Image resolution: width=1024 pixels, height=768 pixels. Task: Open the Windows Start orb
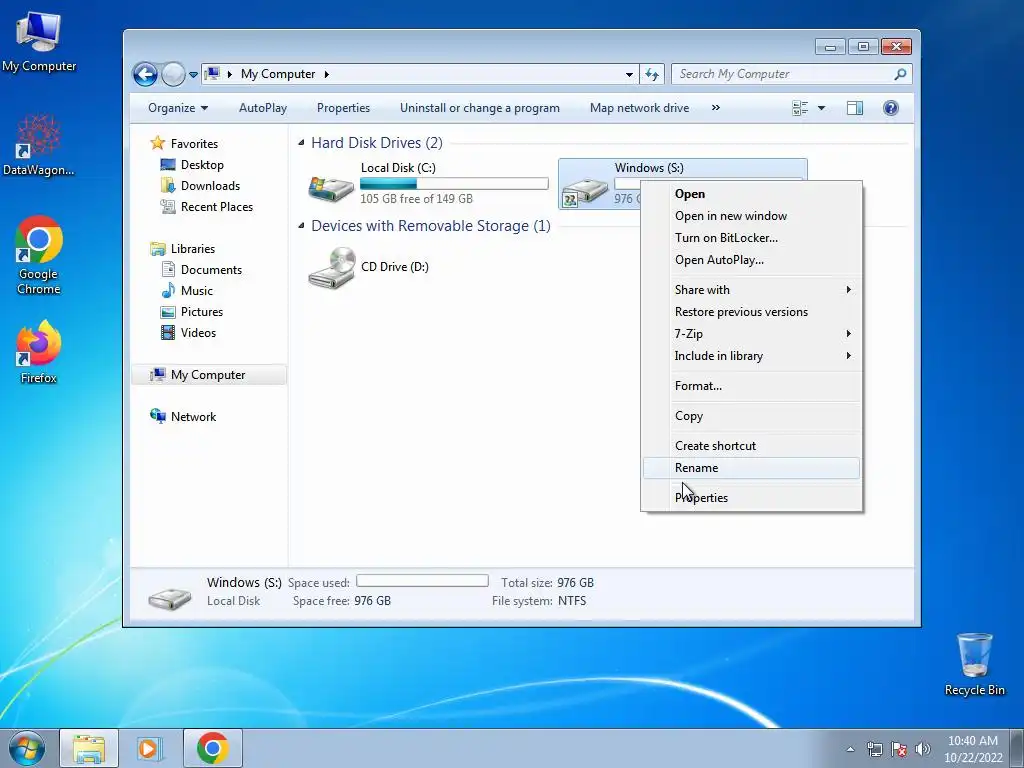pos(27,748)
